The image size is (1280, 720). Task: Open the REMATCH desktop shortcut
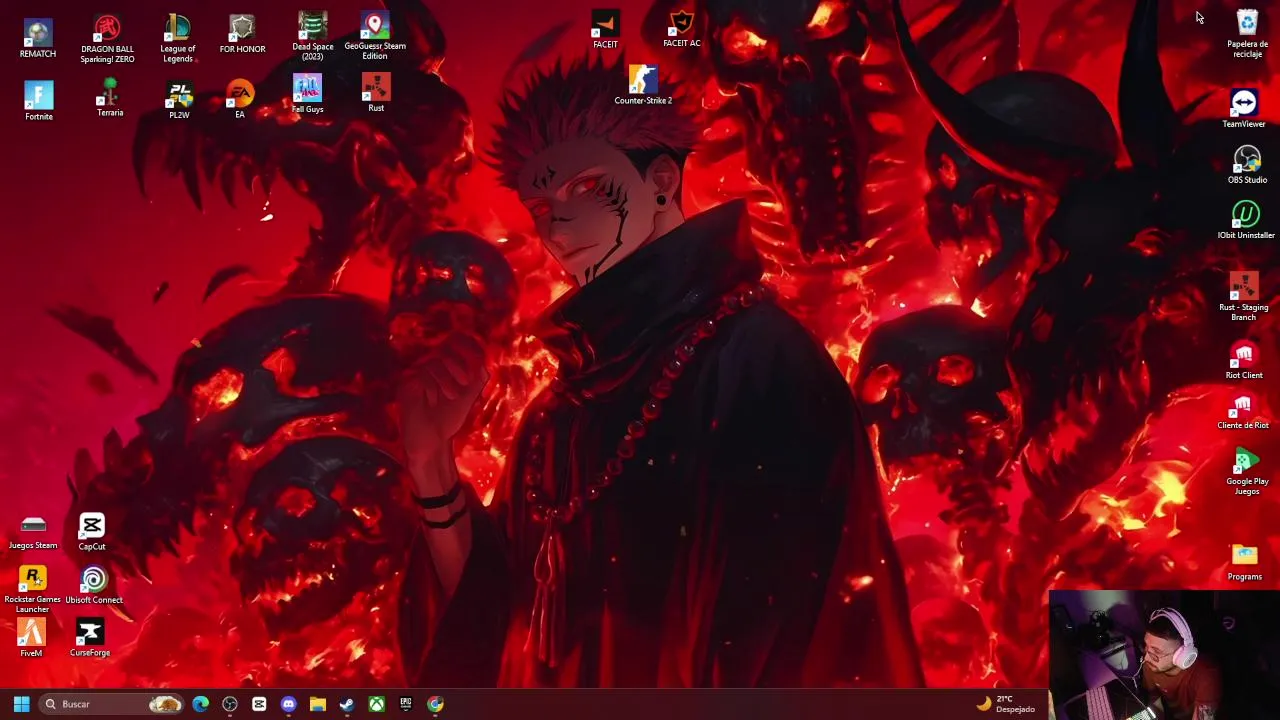point(38,38)
